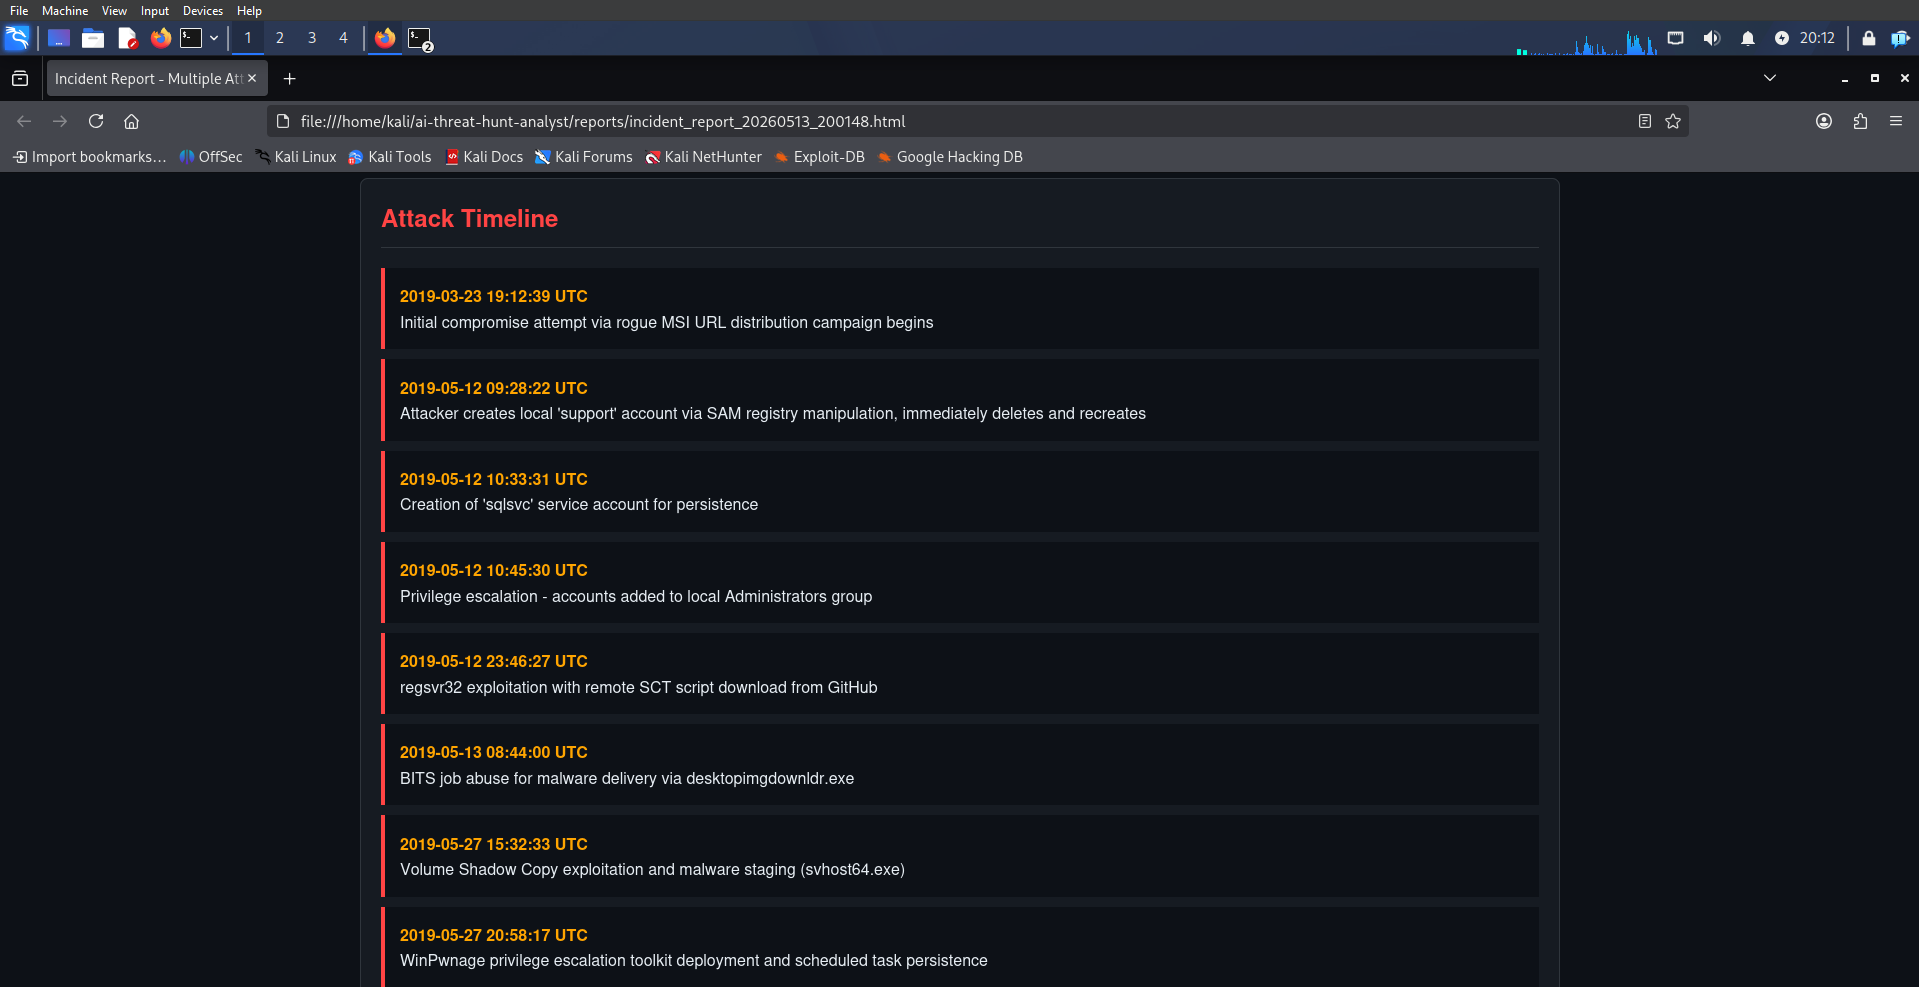Open the Firefox account icon
This screenshot has height=987, width=1919.
tap(1824, 121)
